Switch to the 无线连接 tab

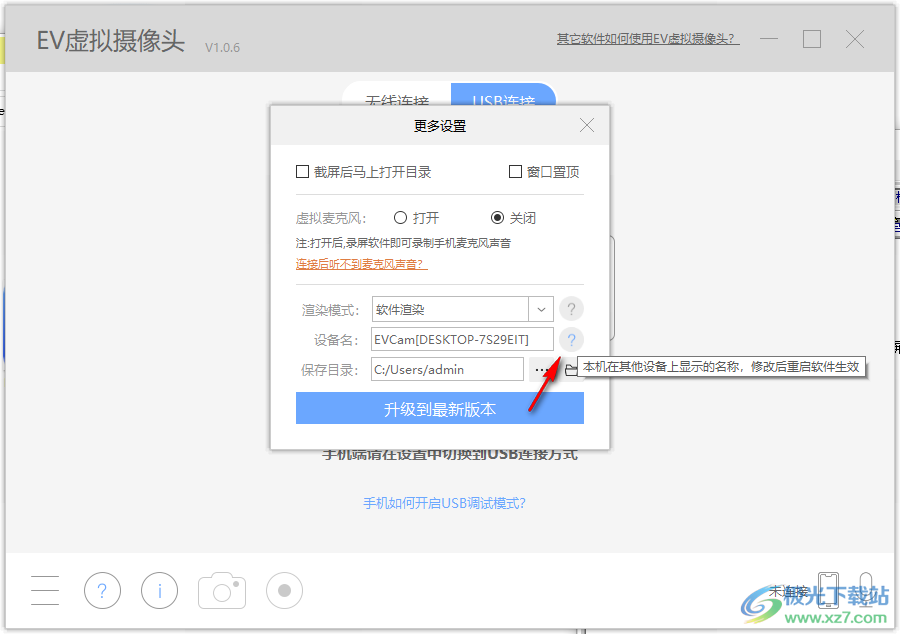pos(398,100)
